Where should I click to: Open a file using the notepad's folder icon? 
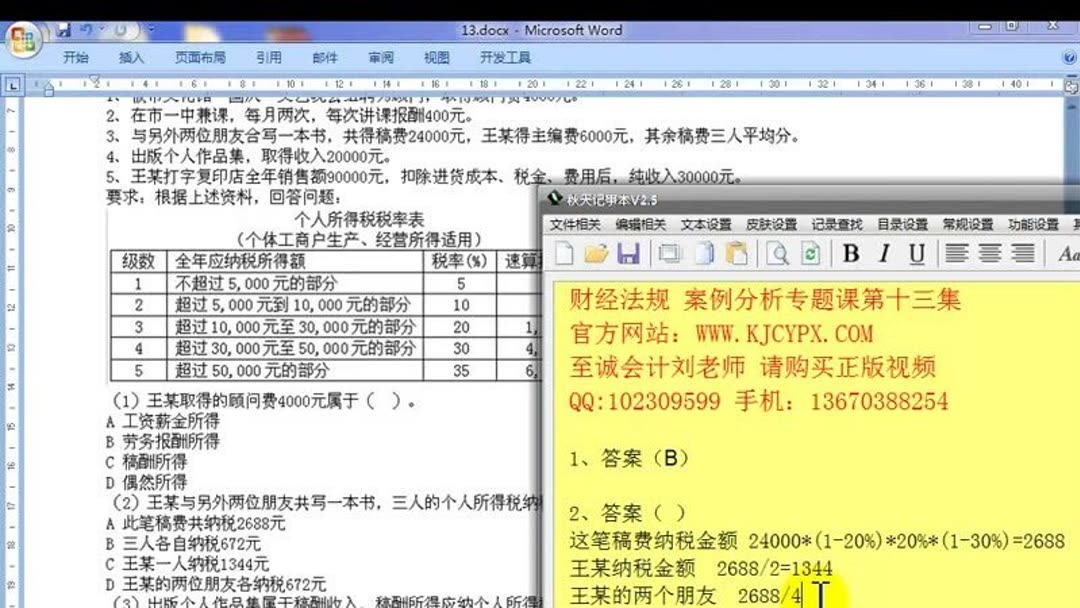pyautogui.click(x=597, y=254)
